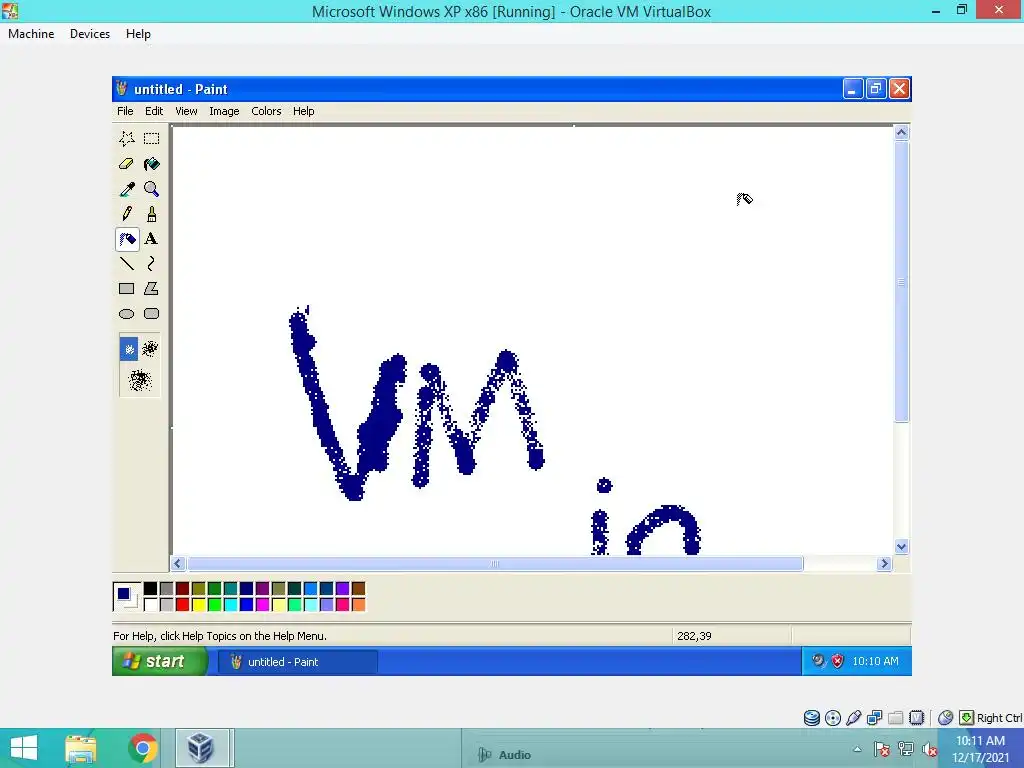Click the VirtualBox network status icon
The width and height of the screenshot is (1024, 768).
click(x=874, y=718)
